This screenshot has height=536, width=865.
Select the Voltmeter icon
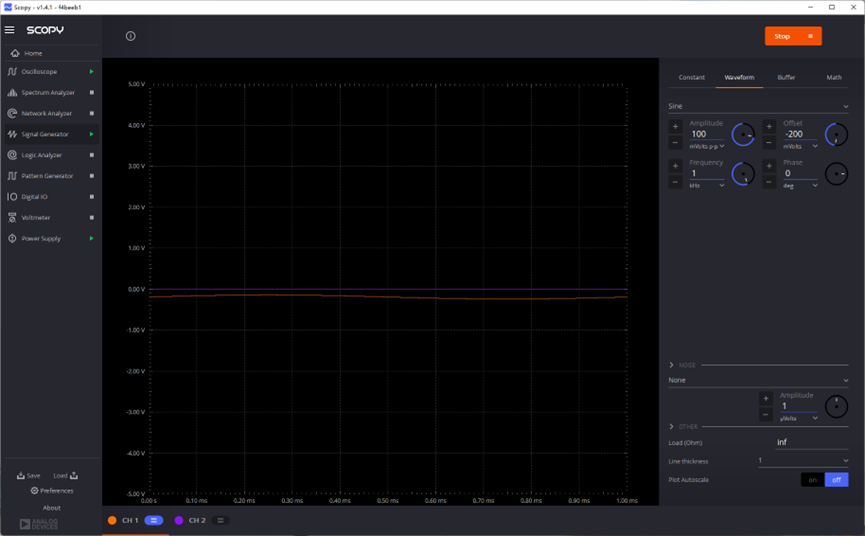[x=12, y=217]
